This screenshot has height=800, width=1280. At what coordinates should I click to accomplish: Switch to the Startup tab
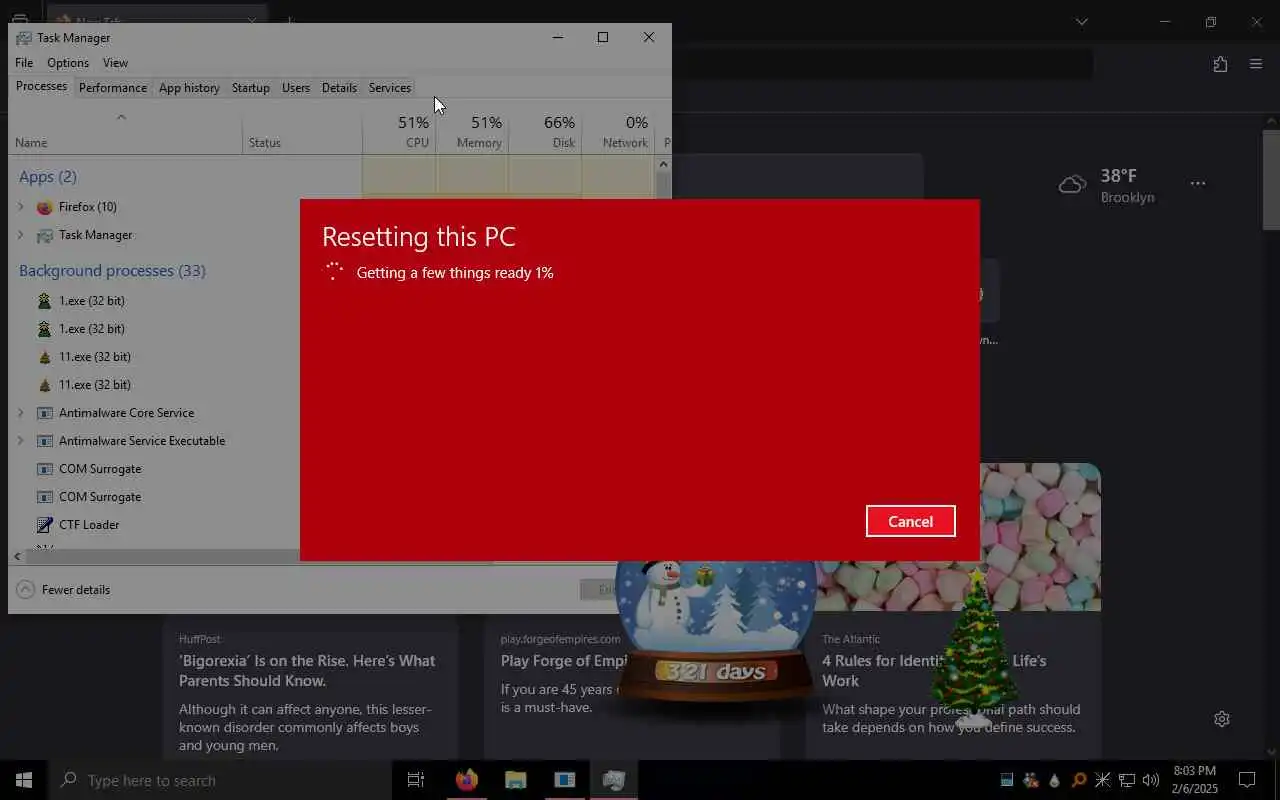[251, 88]
